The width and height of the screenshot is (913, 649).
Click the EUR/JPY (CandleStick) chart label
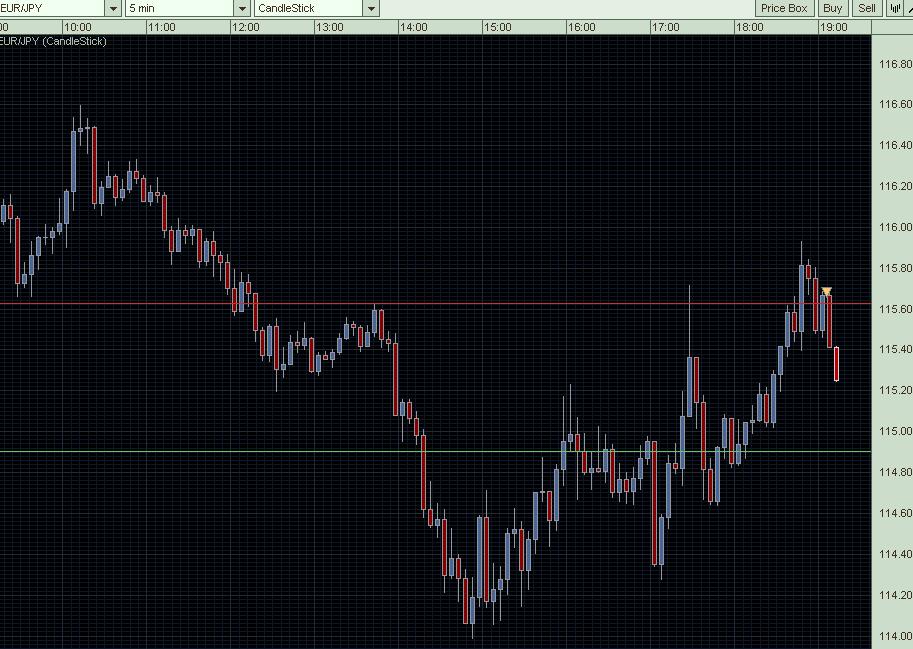tap(52, 41)
